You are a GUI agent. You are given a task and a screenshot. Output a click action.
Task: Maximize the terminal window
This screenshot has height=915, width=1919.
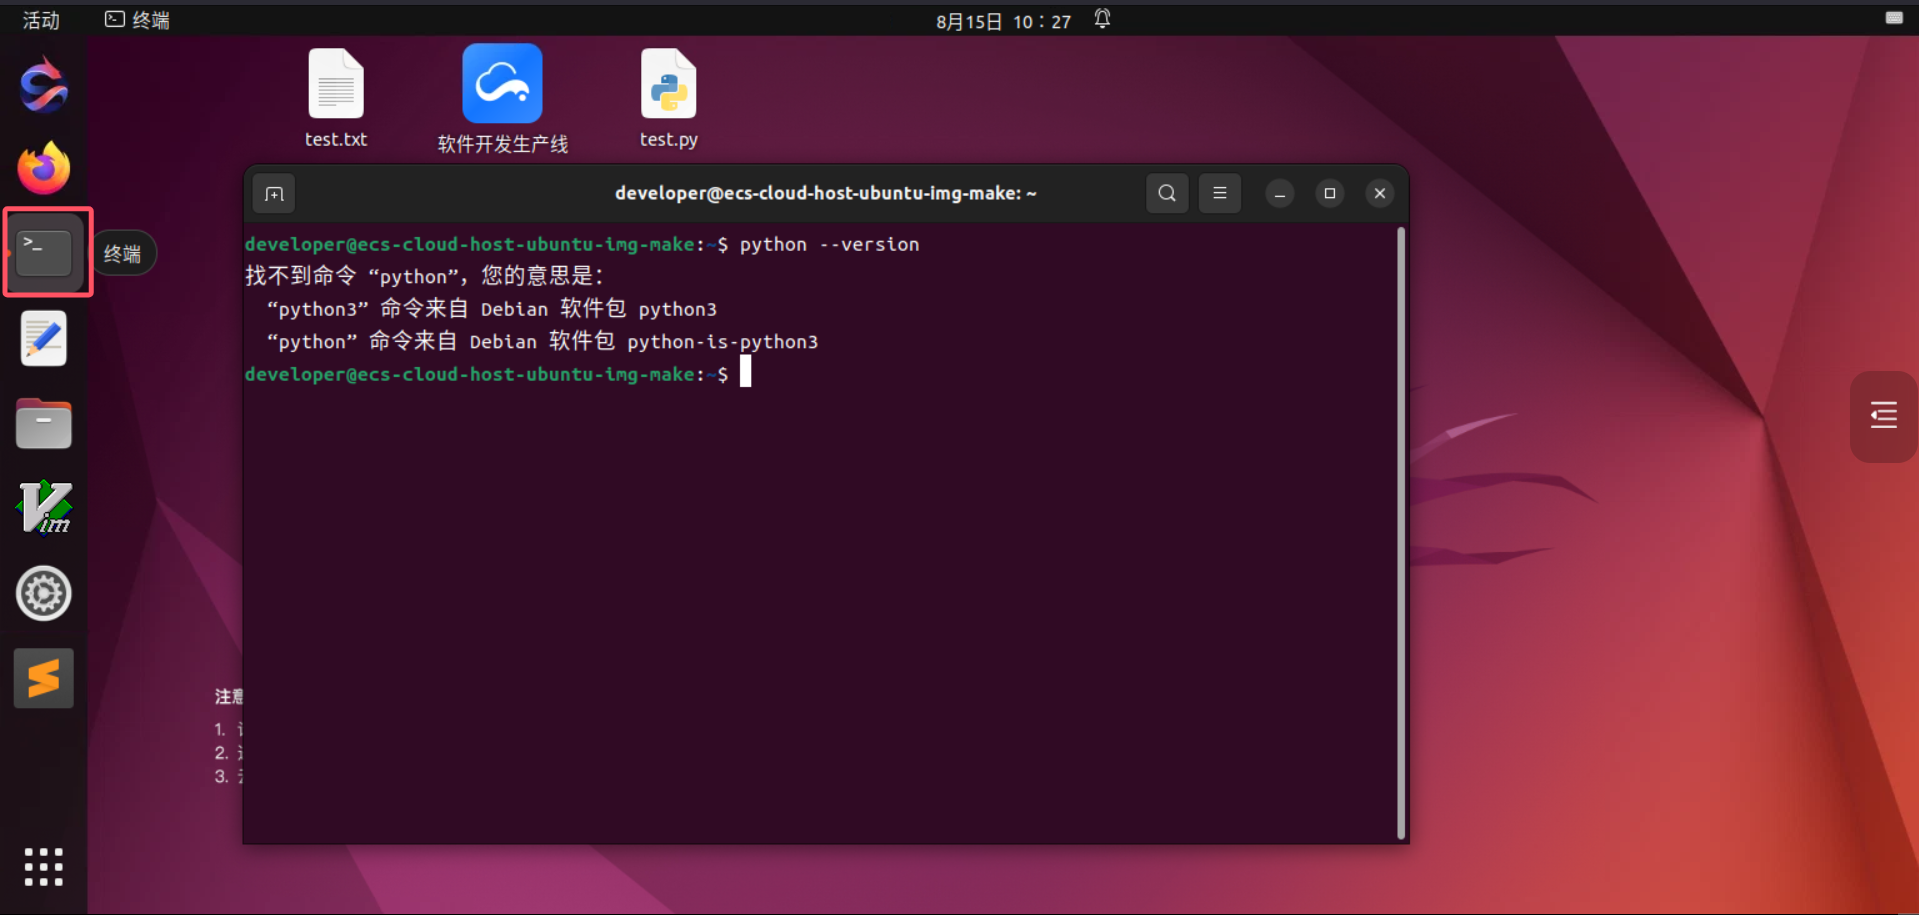[x=1330, y=193]
